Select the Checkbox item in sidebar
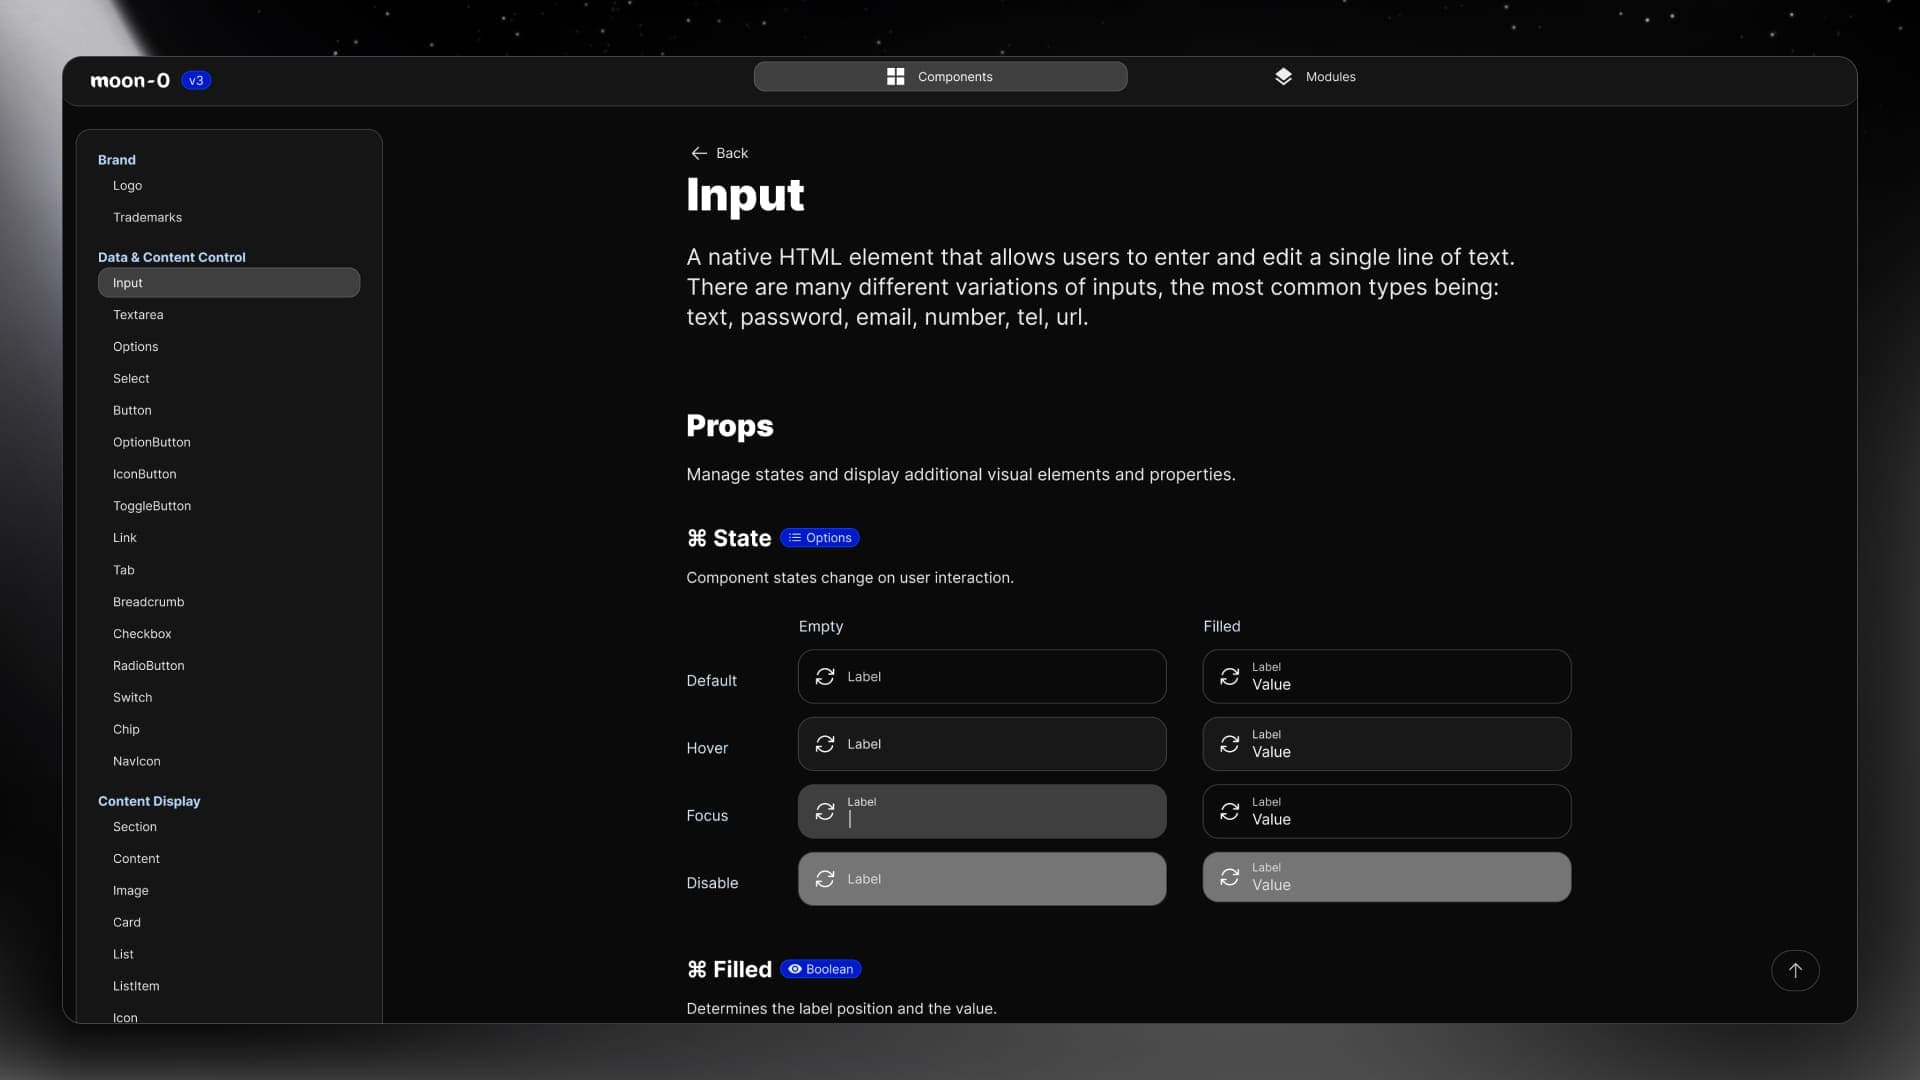Image resolution: width=1920 pixels, height=1080 pixels. point(141,633)
